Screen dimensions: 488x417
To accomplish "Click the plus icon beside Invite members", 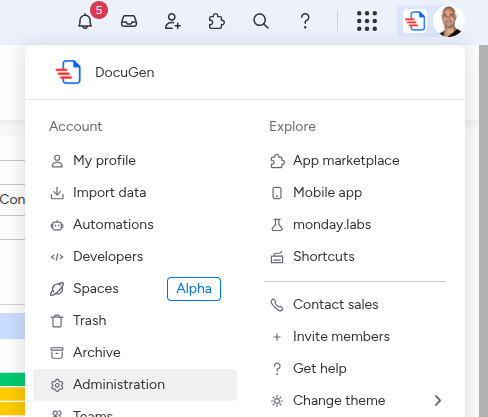I will 277,337.
